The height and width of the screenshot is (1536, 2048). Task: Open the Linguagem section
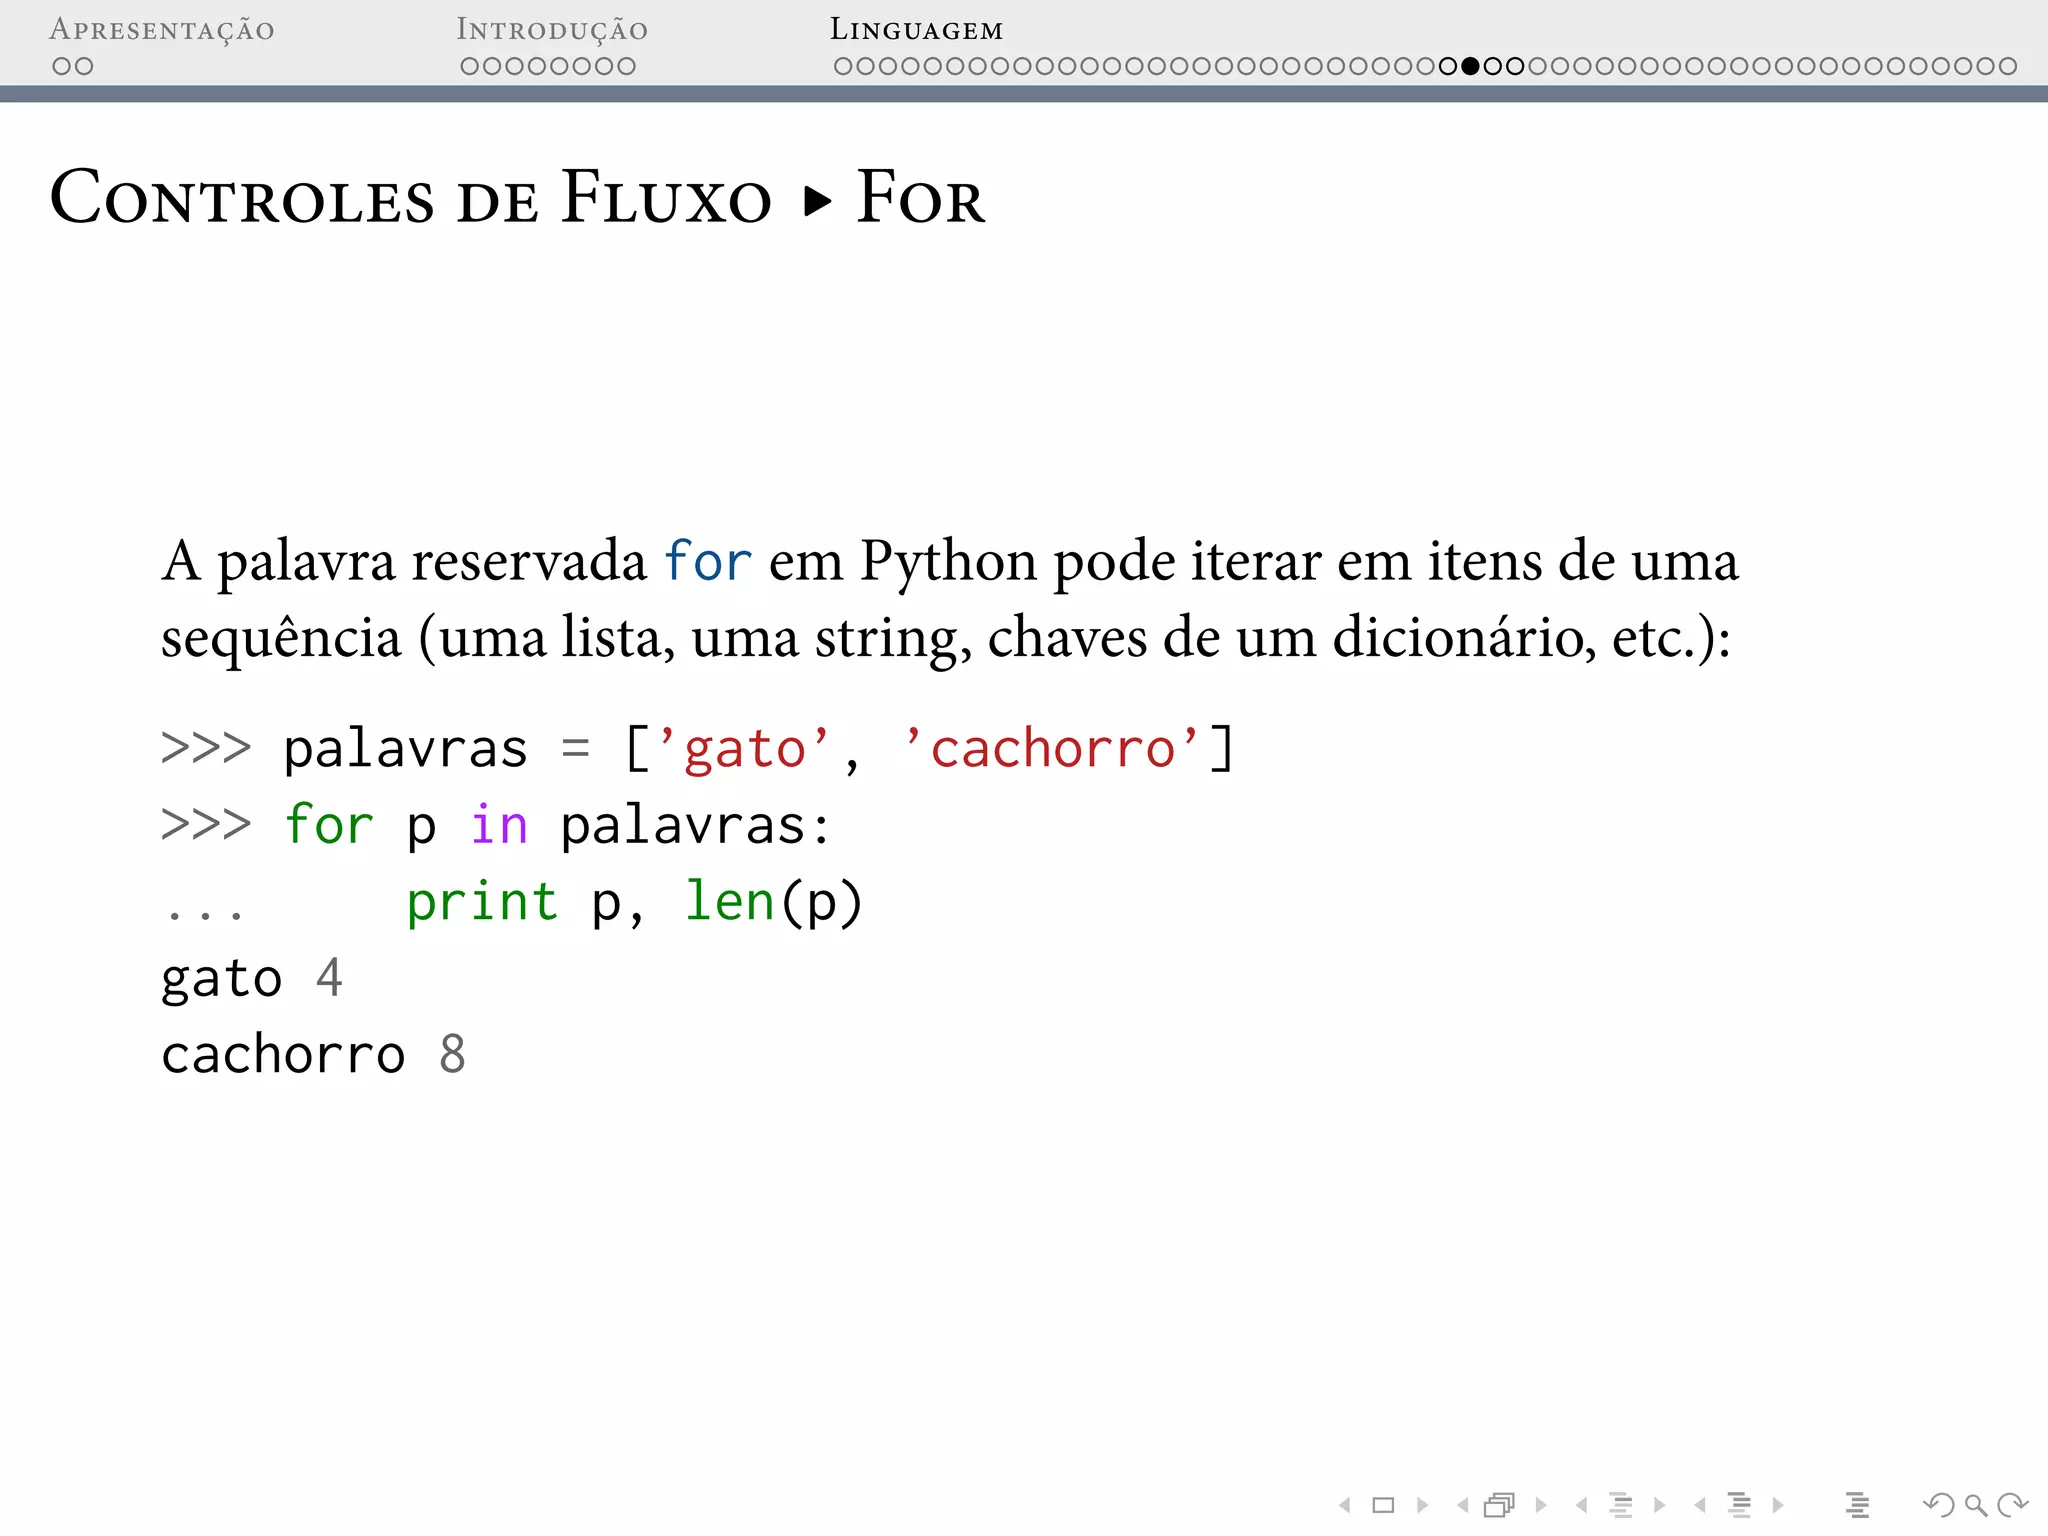click(x=916, y=30)
